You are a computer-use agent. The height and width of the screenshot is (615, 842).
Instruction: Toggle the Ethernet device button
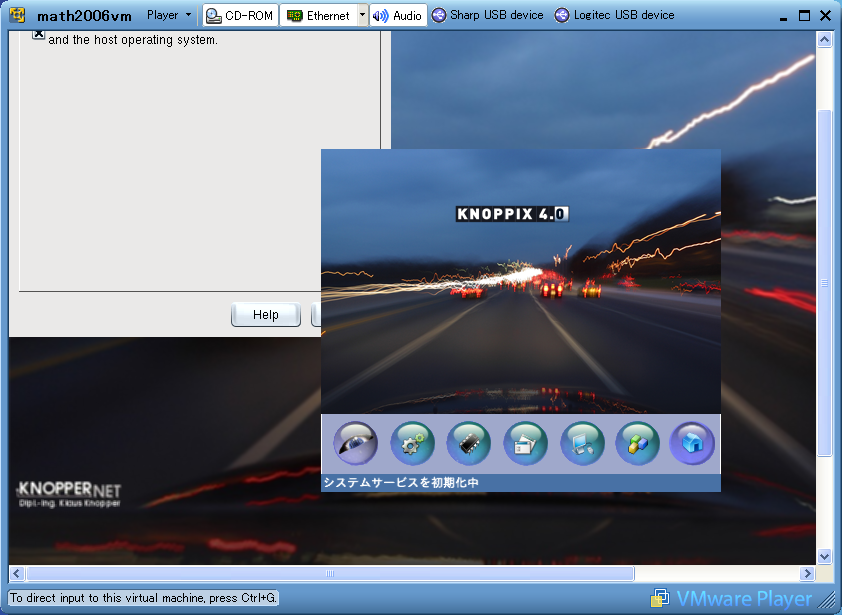[x=318, y=15]
